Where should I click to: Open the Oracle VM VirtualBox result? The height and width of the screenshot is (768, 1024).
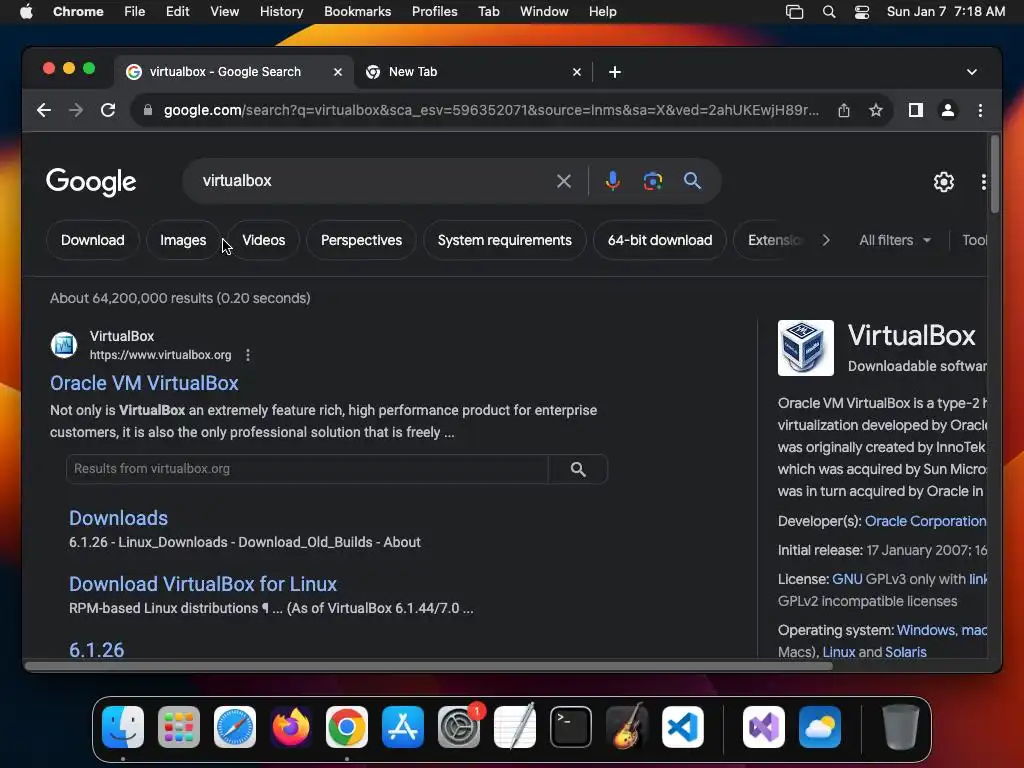pyautogui.click(x=144, y=383)
